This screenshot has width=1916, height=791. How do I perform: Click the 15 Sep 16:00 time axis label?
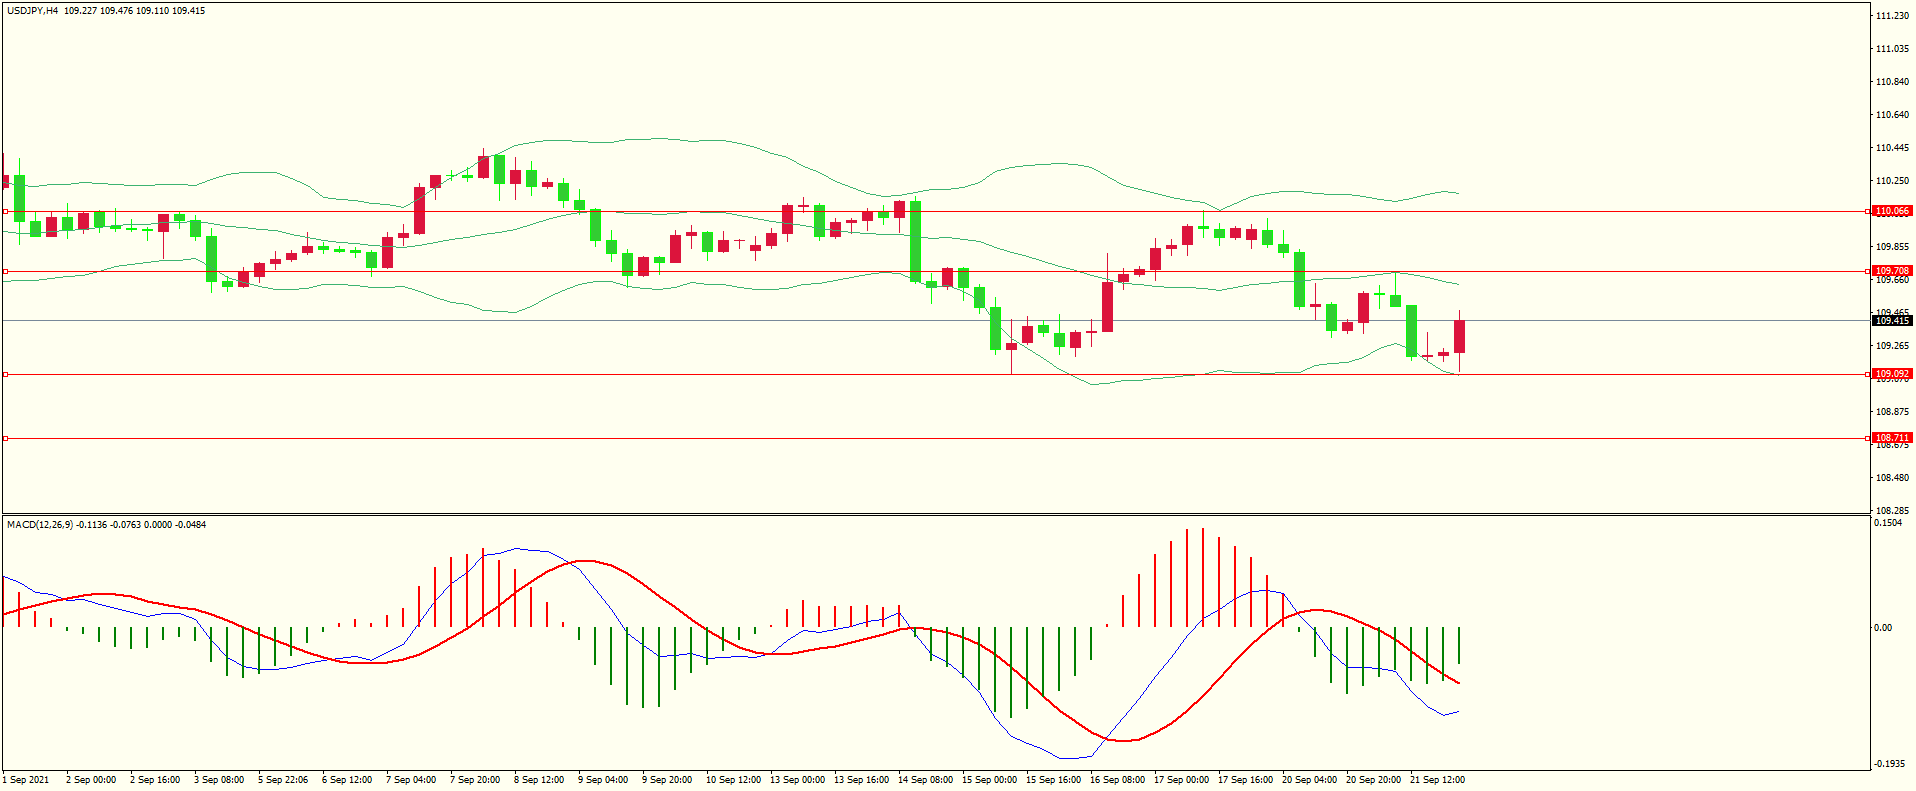(1053, 780)
